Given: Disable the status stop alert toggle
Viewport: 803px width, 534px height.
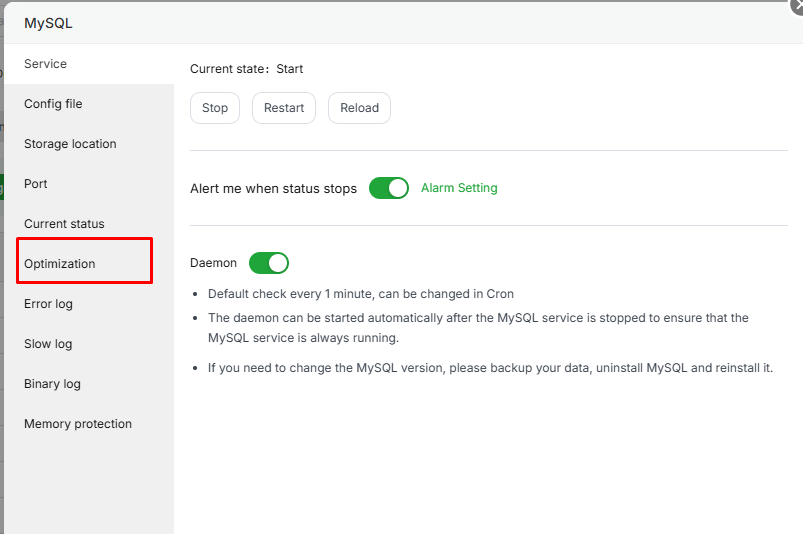Looking at the screenshot, I should [x=389, y=188].
